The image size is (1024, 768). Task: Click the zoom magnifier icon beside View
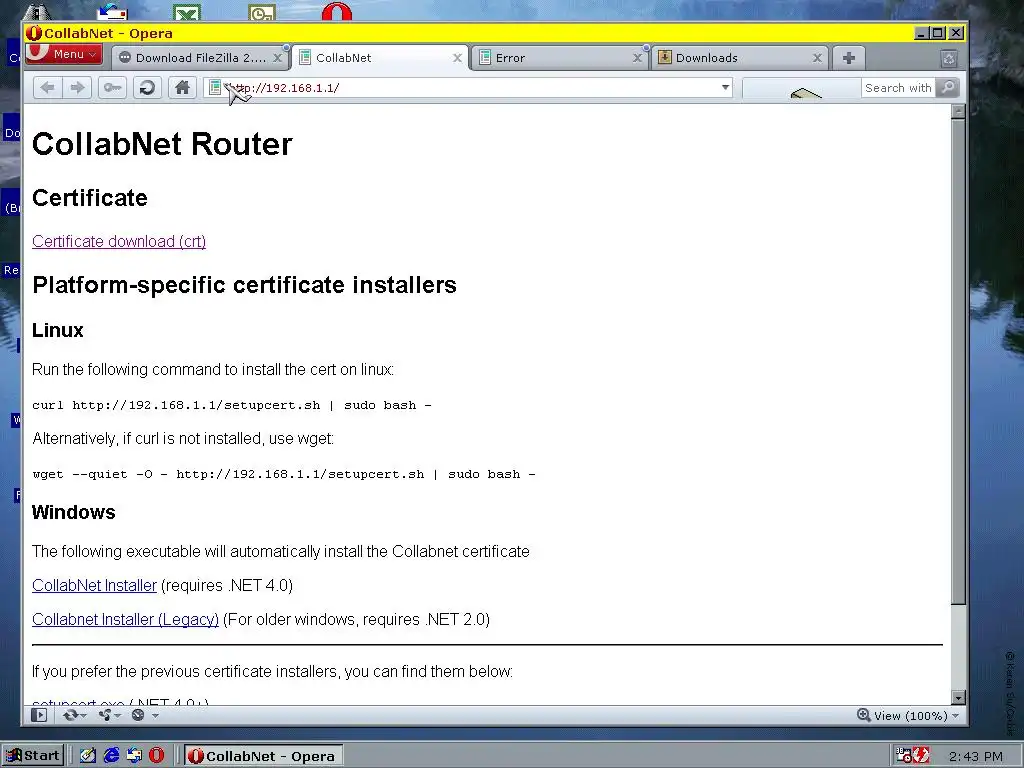tap(863, 715)
